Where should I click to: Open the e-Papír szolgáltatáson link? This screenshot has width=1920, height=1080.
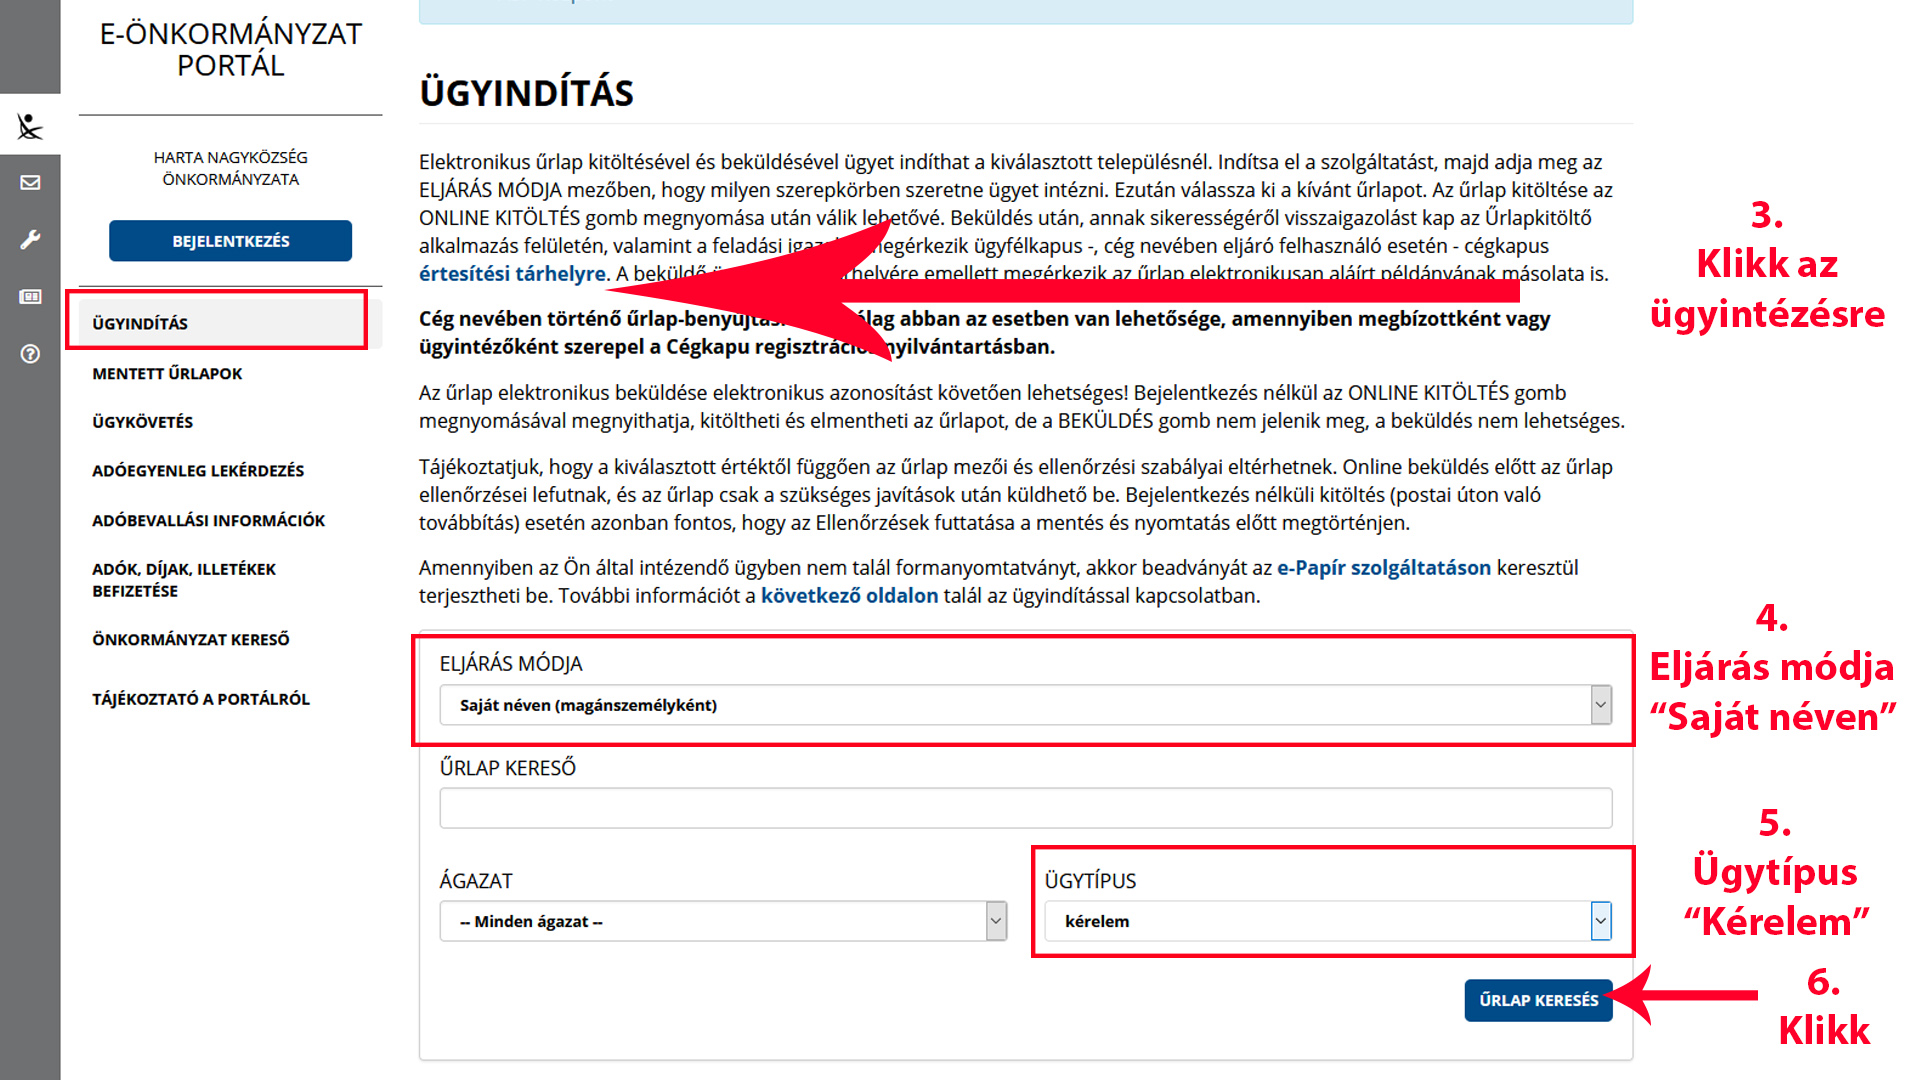[1384, 568]
